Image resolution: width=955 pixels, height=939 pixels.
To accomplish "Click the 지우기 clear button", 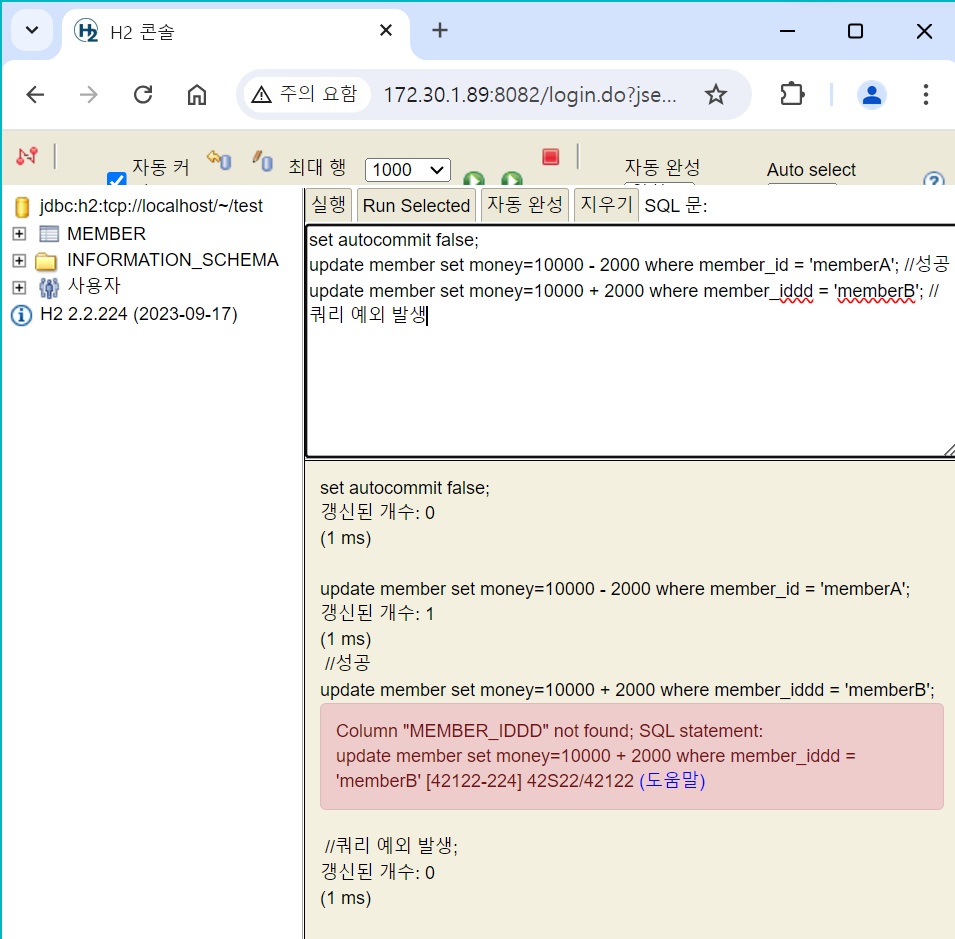I will [x=607, y=205].
